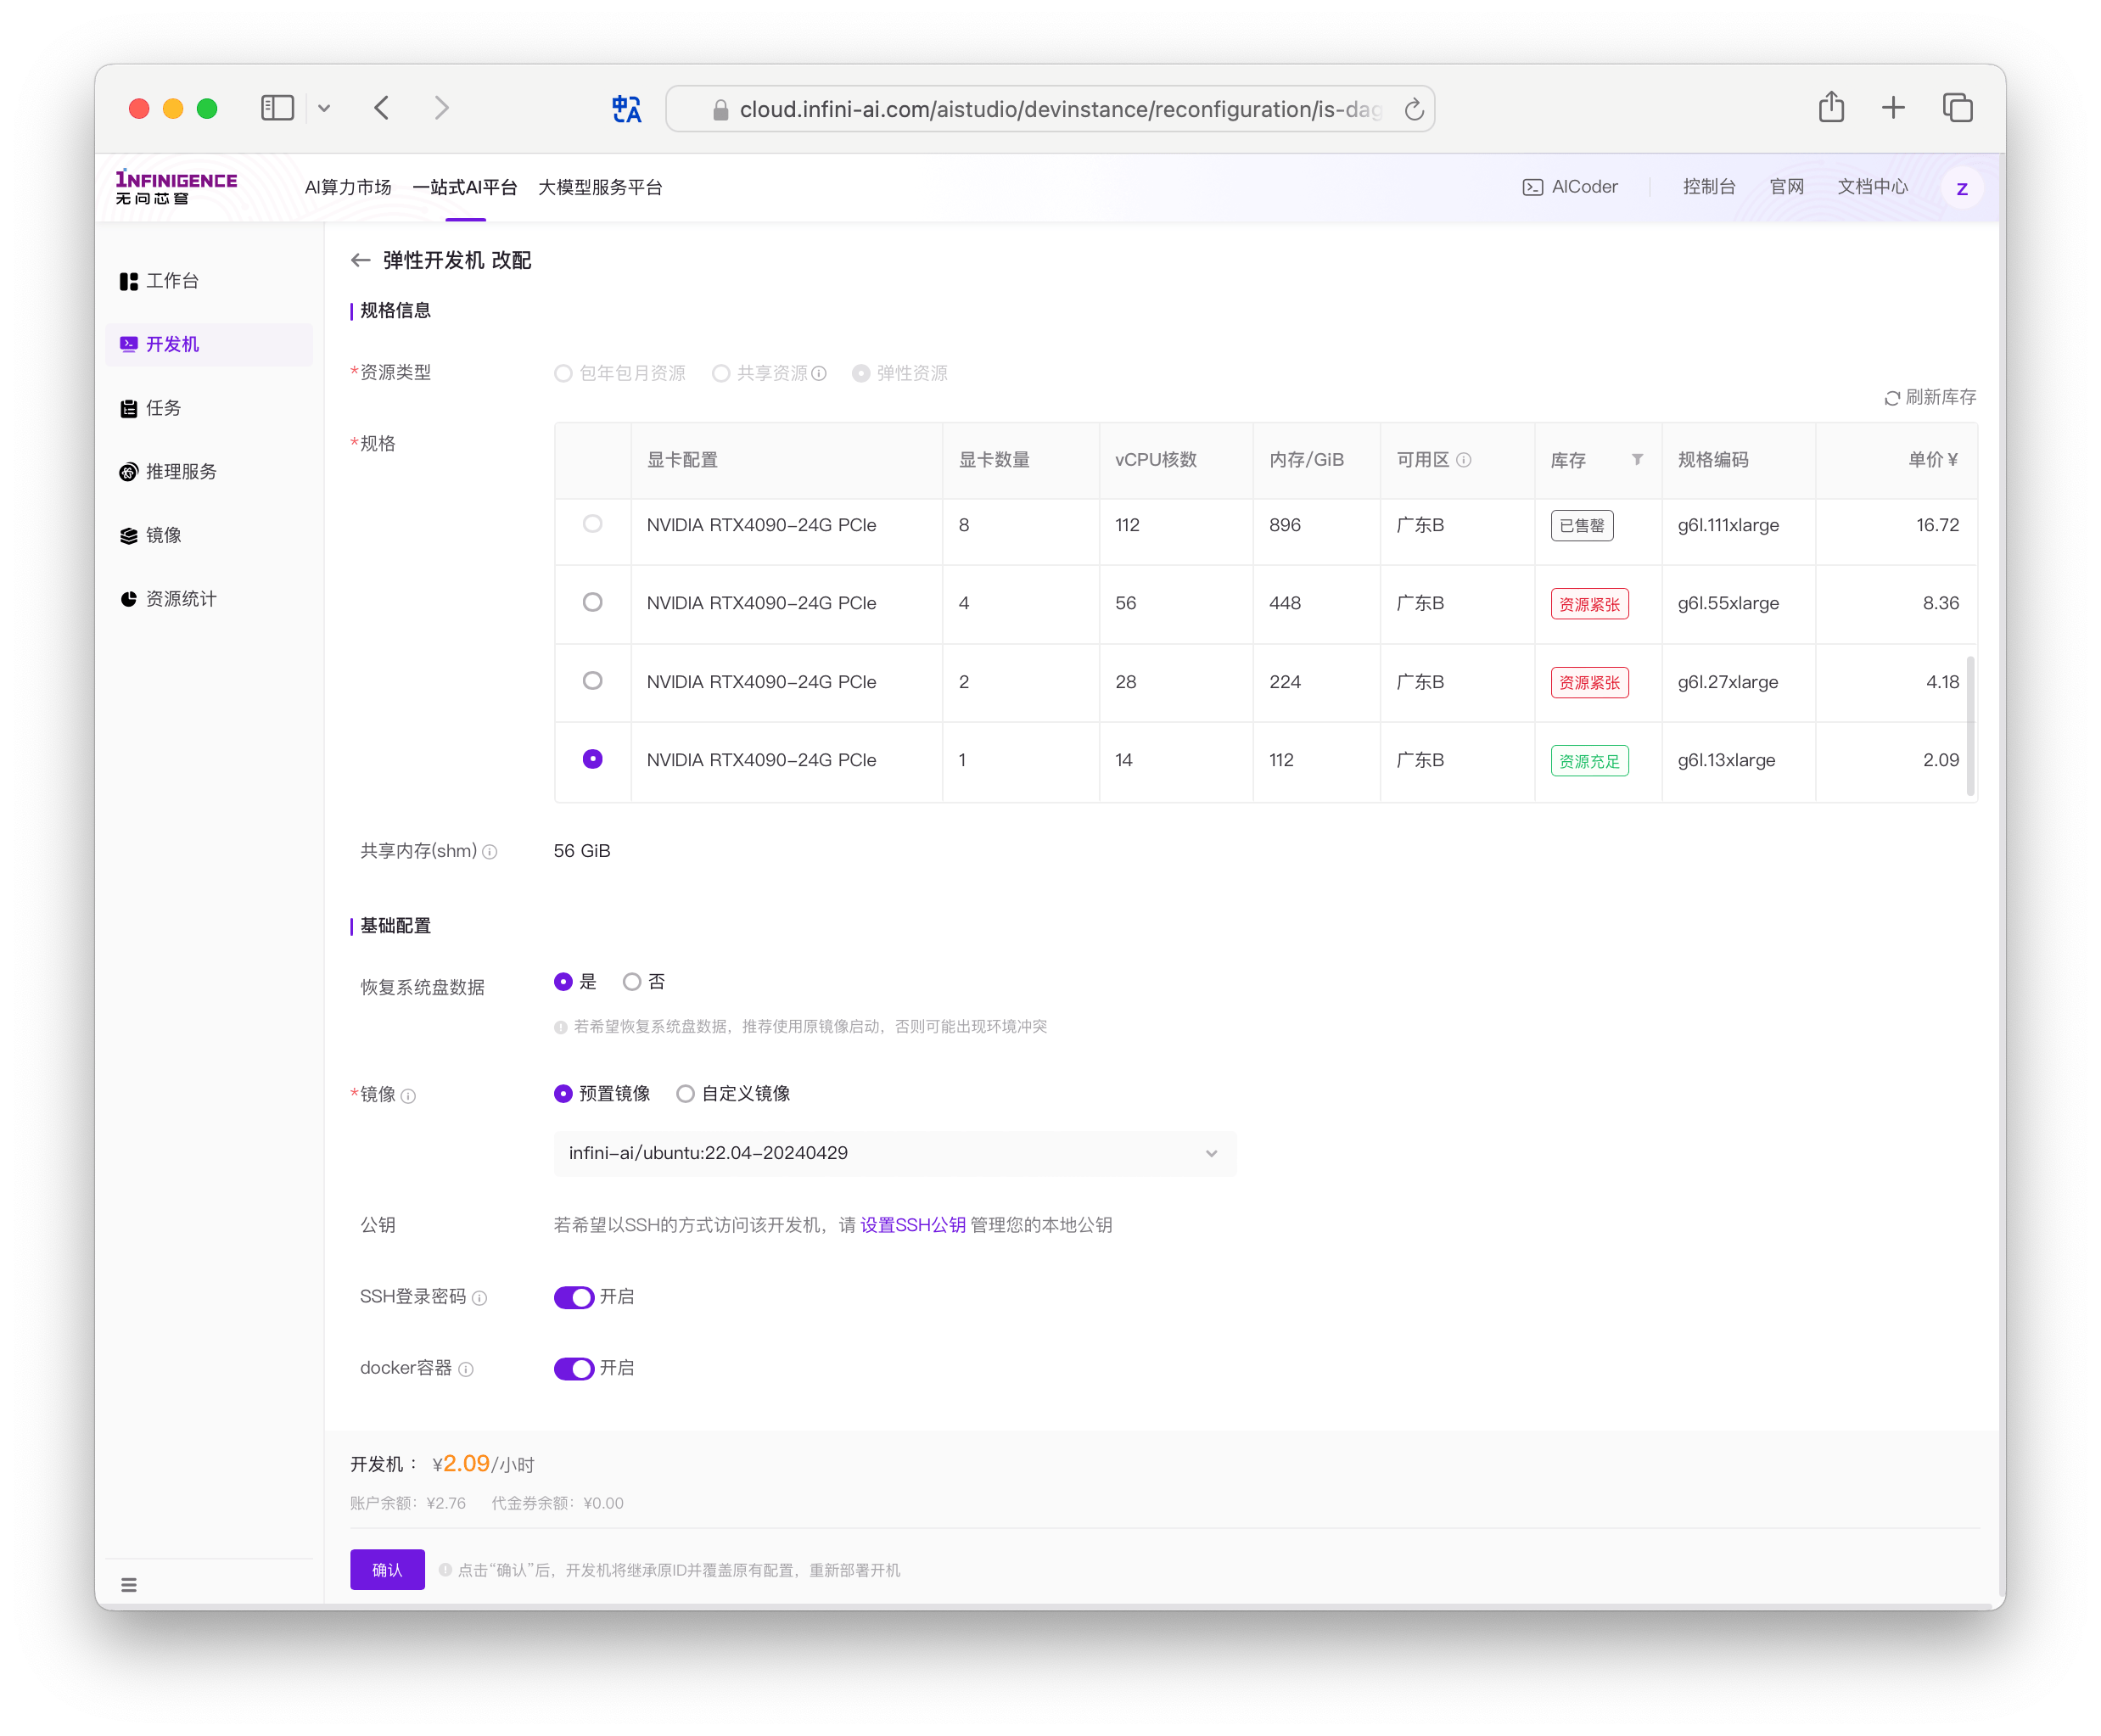Open a new tab with plus icon
Image resolution: width=2101 pixels, height=1736 pixels.
point(1892,108)
